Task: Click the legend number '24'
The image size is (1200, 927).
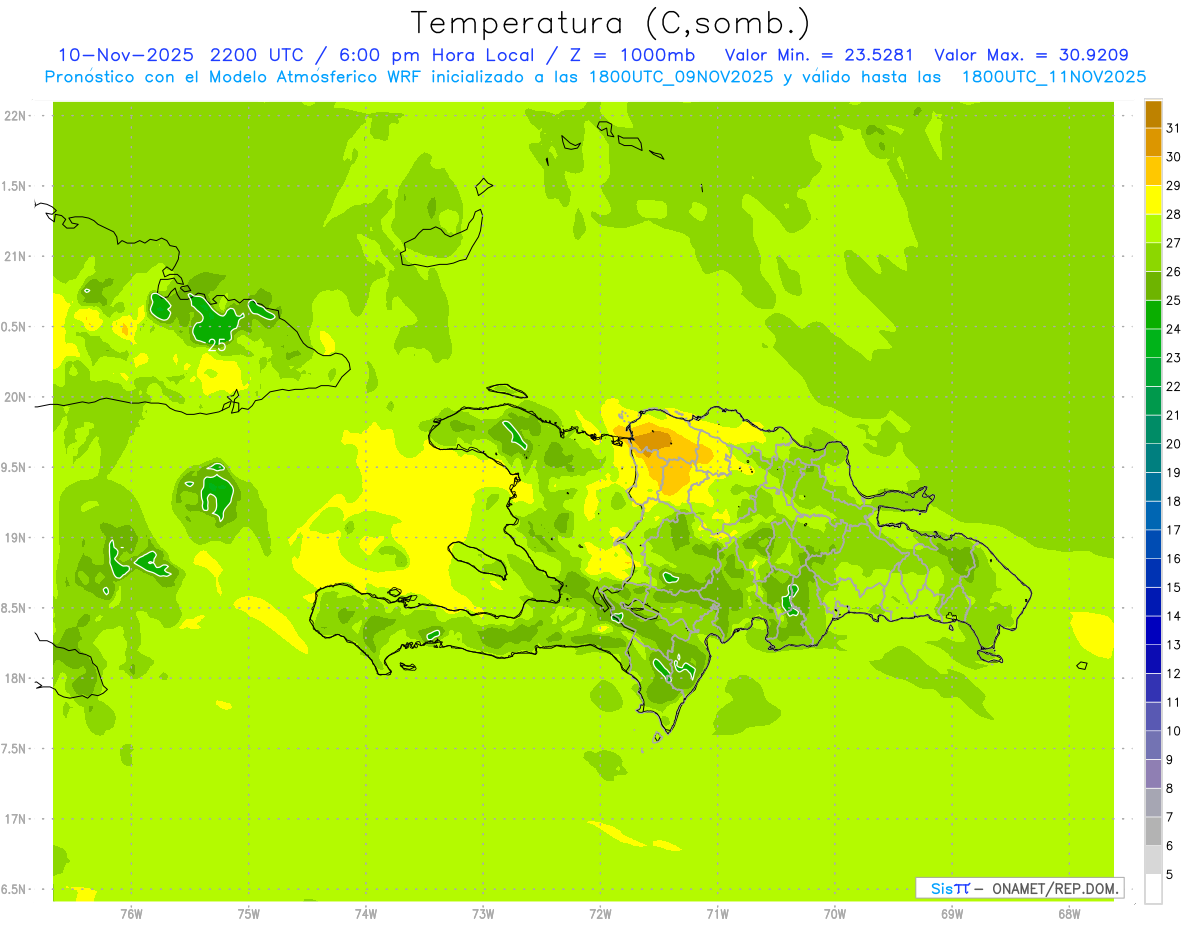Action: (x=1174, y=328)
